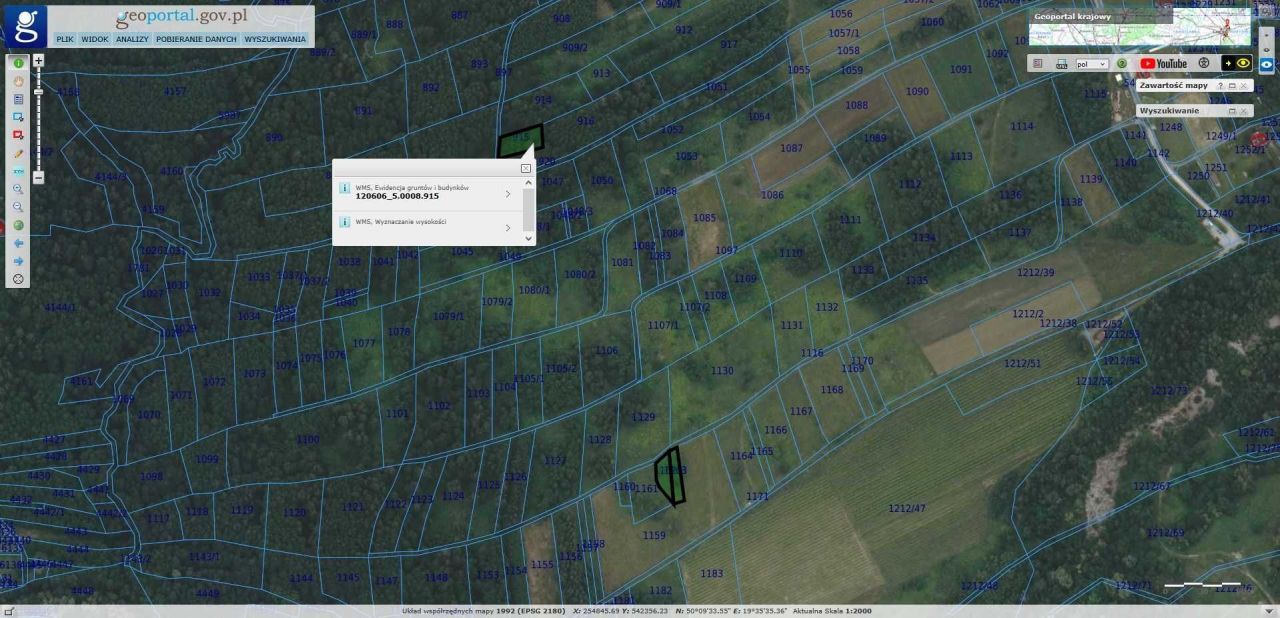This screenshot has width=1280, height=618.
Task: Click the green help question icon
Action: (1122, 64)
